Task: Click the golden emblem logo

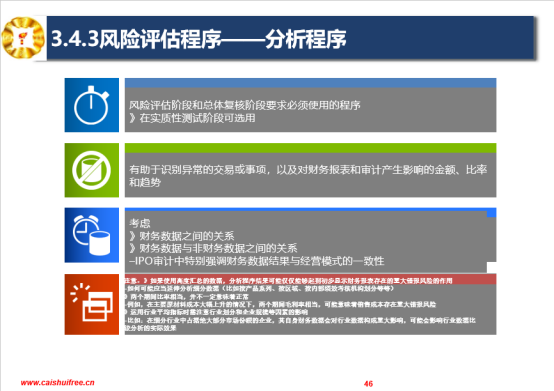Action: (23, 38)
